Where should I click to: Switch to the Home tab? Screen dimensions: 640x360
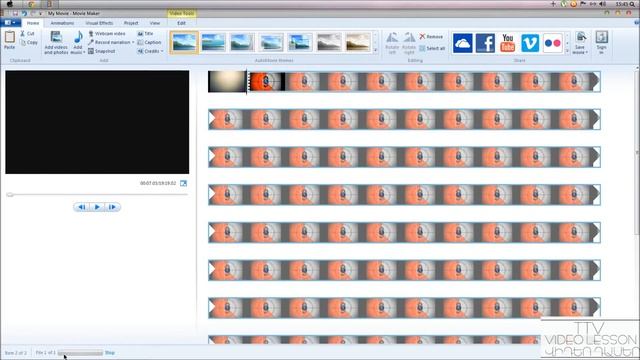coord(33,23)
